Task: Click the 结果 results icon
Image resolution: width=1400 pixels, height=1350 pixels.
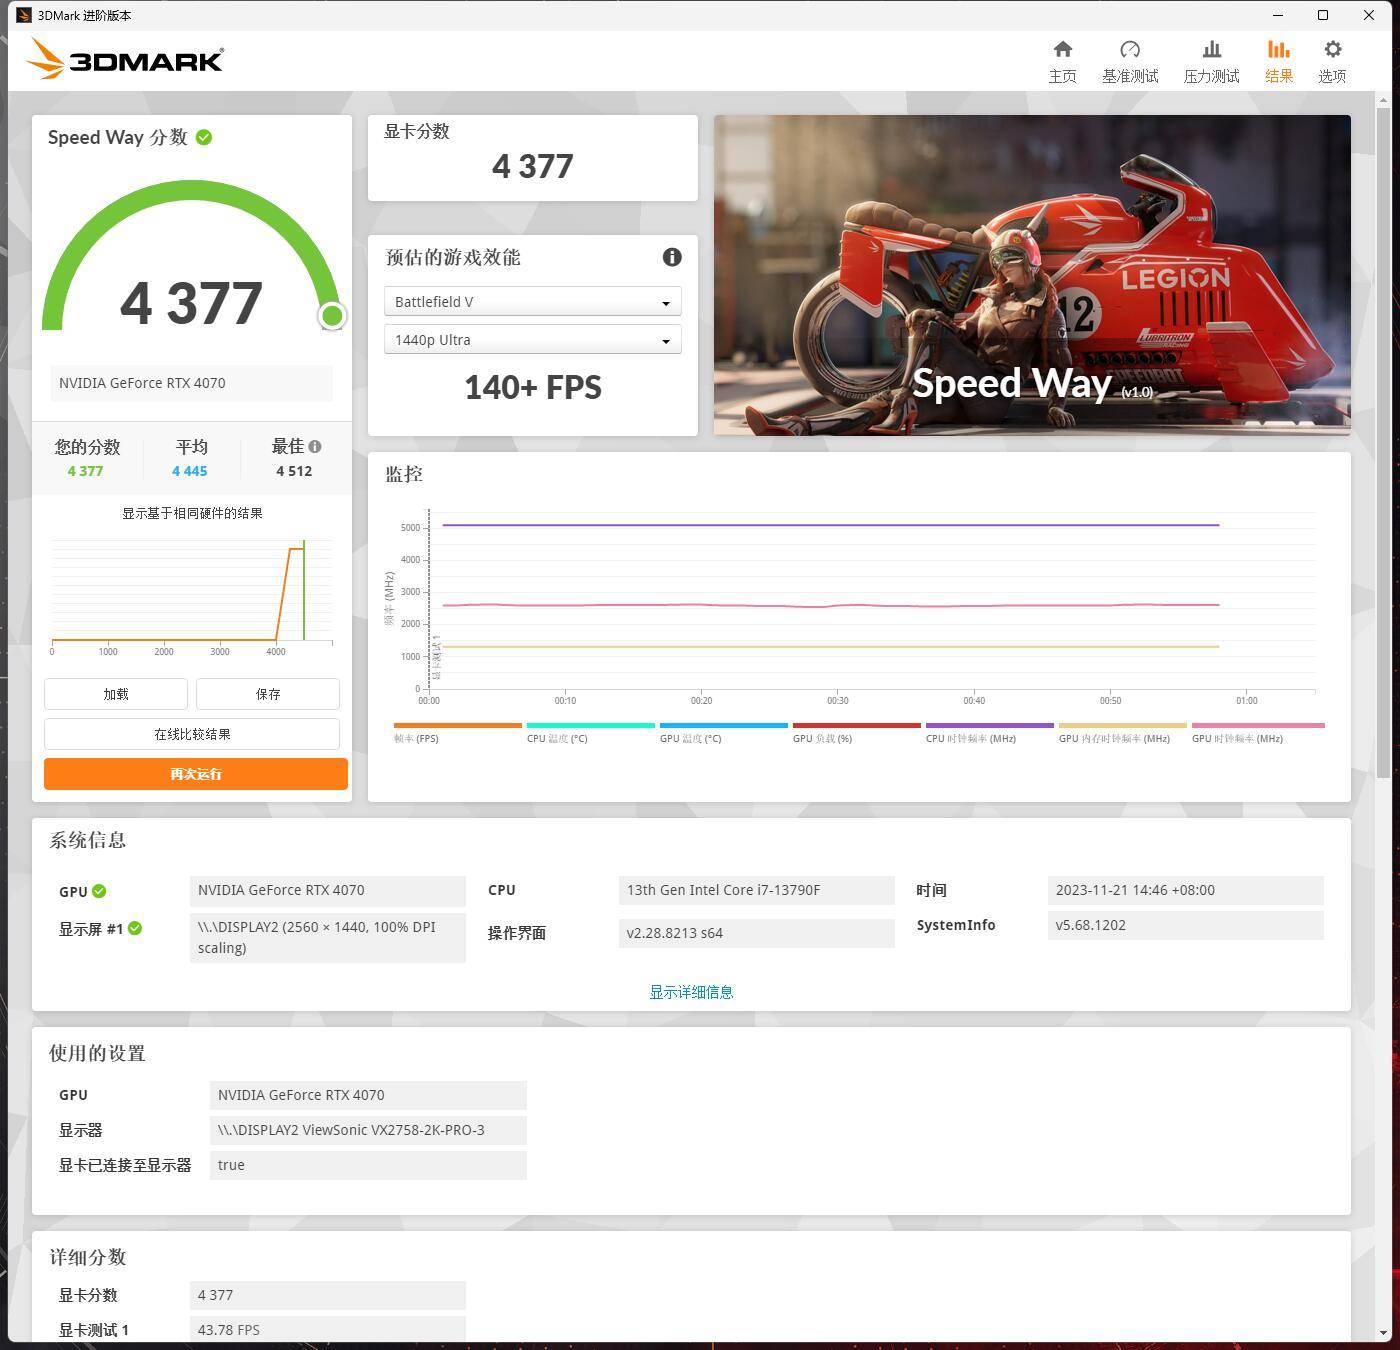Action: click(x=1278, y=60)
